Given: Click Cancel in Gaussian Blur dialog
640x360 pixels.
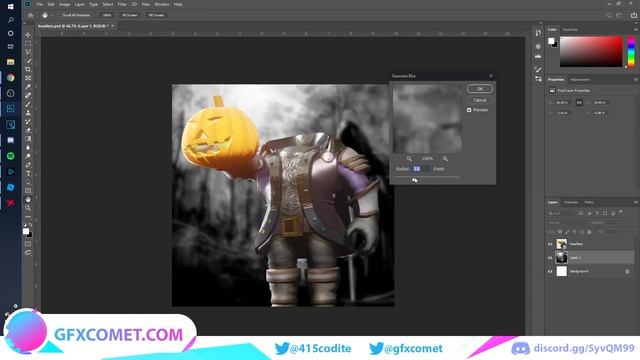Looking at the screenshot, I should tap(480, 100).
